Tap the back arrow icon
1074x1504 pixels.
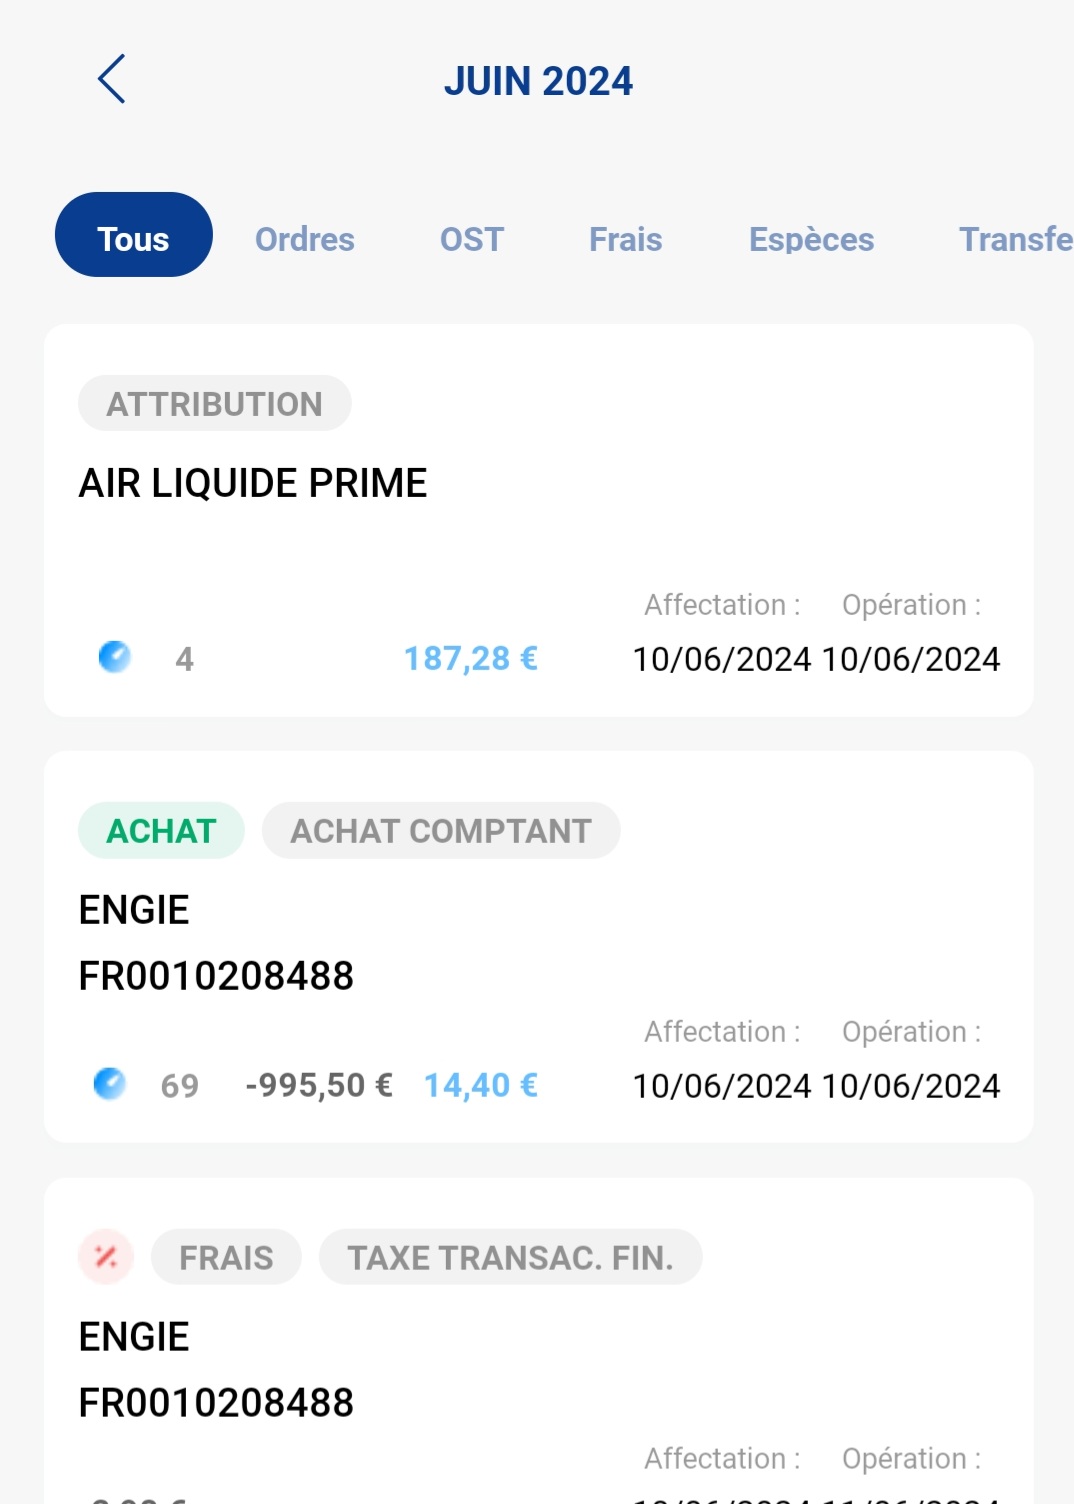[111, 79]
